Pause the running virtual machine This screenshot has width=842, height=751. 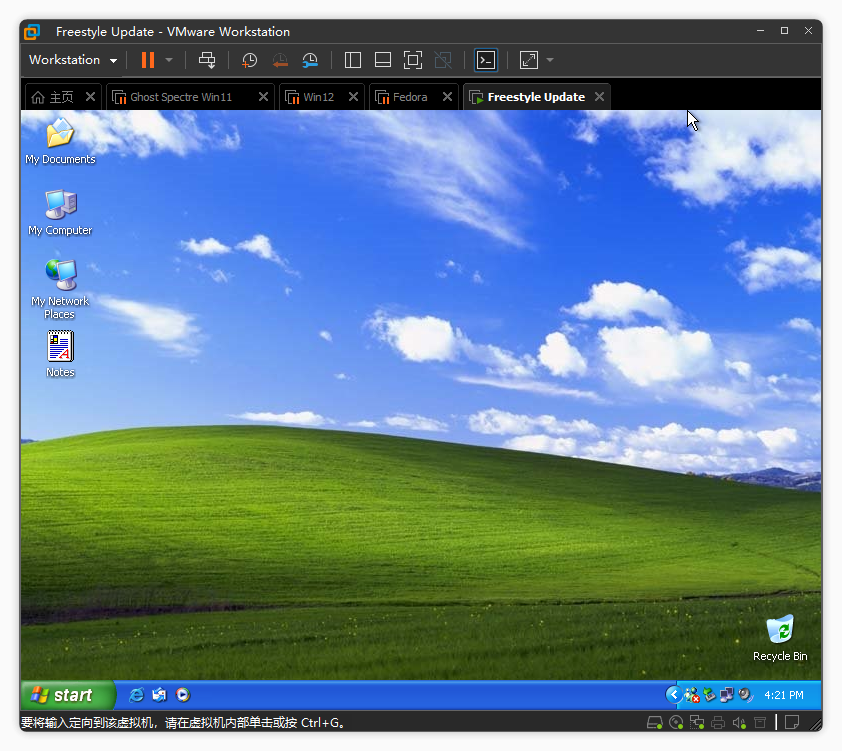click(x=148, y=60)
